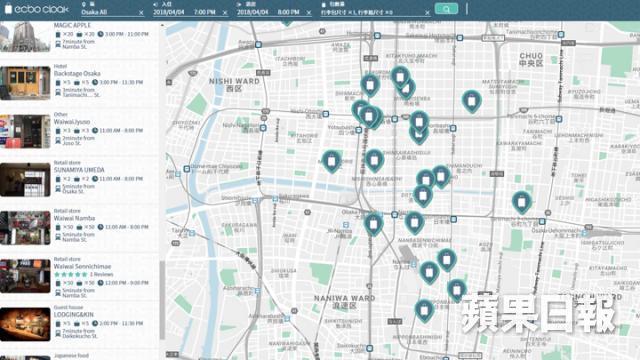
Task: Click the green search button
Action: point(446,9)
